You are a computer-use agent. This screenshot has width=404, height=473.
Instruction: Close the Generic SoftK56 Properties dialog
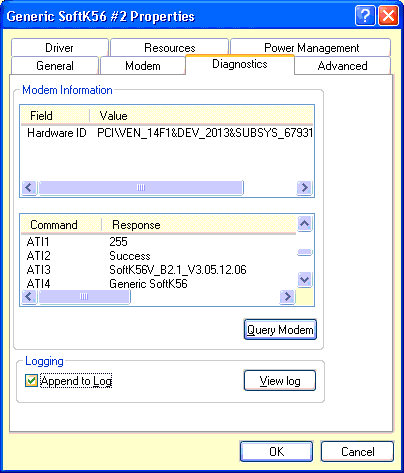coord(389,15)
